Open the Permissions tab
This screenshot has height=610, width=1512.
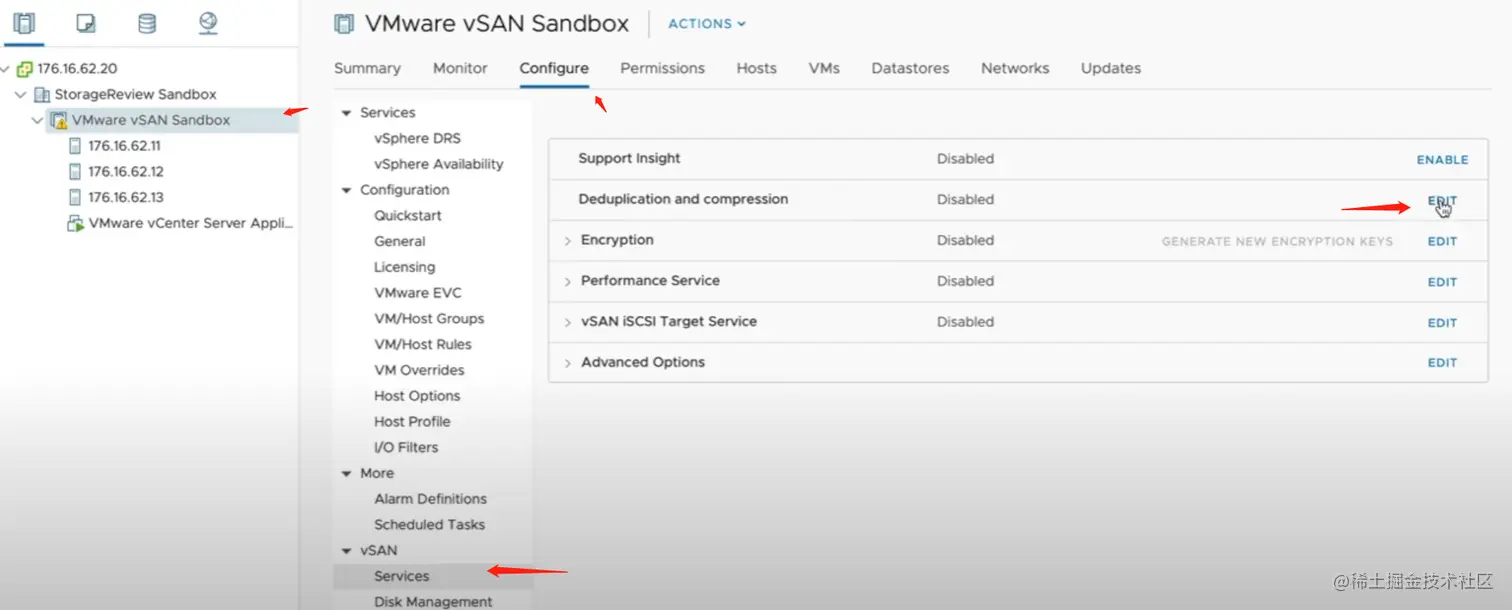[x=662, y=68]
